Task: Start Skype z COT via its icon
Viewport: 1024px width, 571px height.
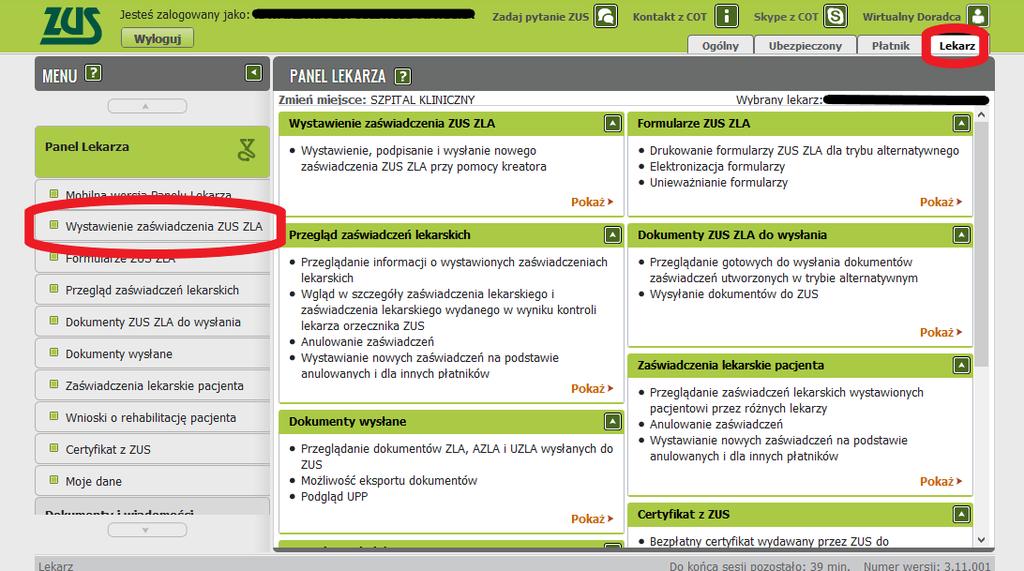Action: click(835, 16)
